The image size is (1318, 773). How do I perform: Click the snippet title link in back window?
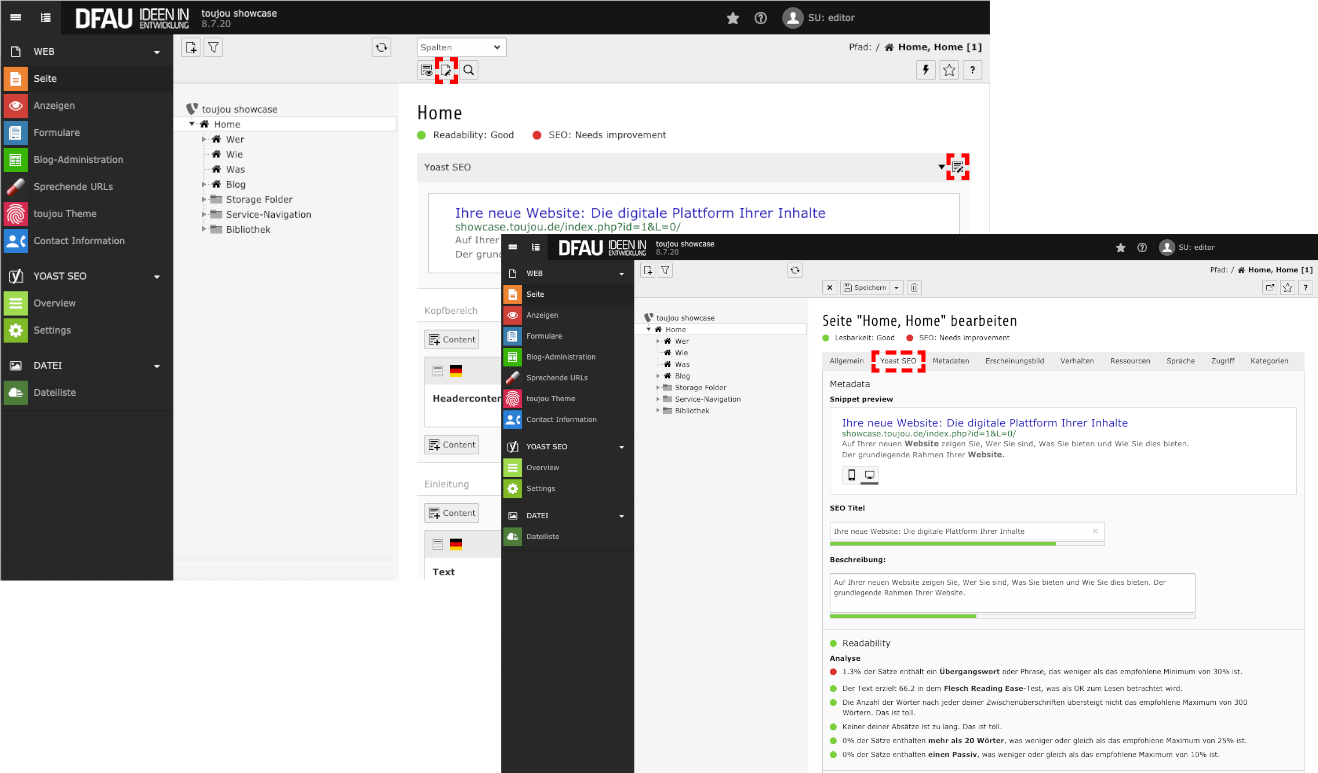640,213
